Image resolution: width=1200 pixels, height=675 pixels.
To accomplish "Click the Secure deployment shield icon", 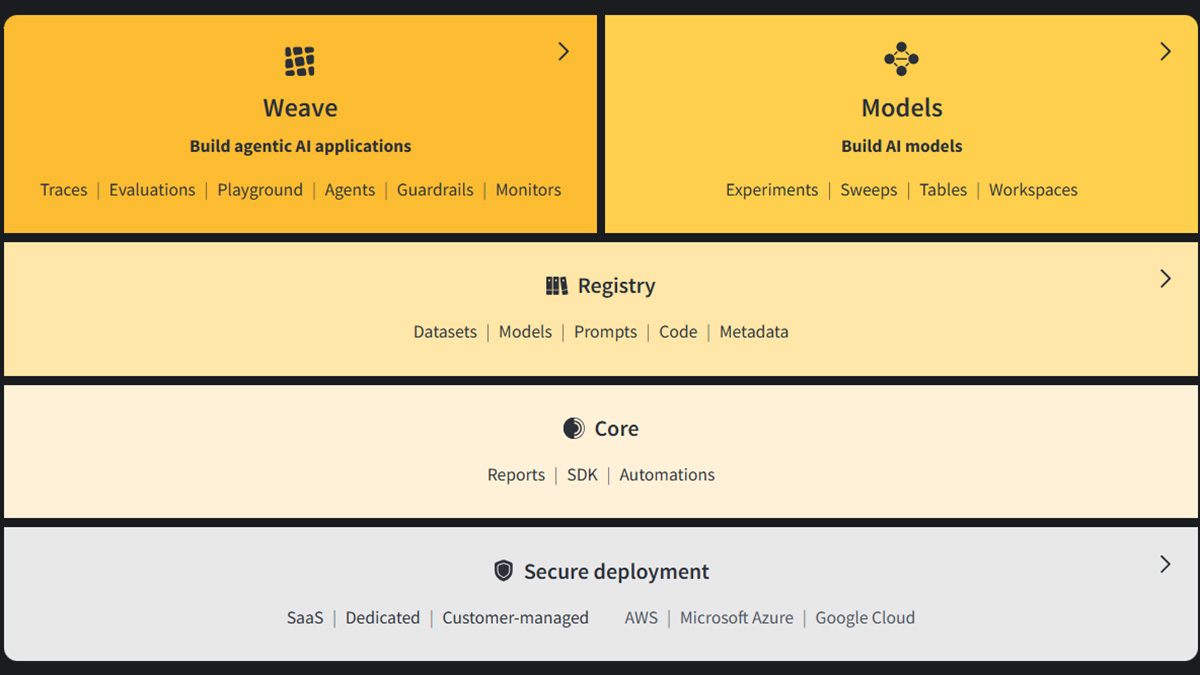I will coord(504,571).
